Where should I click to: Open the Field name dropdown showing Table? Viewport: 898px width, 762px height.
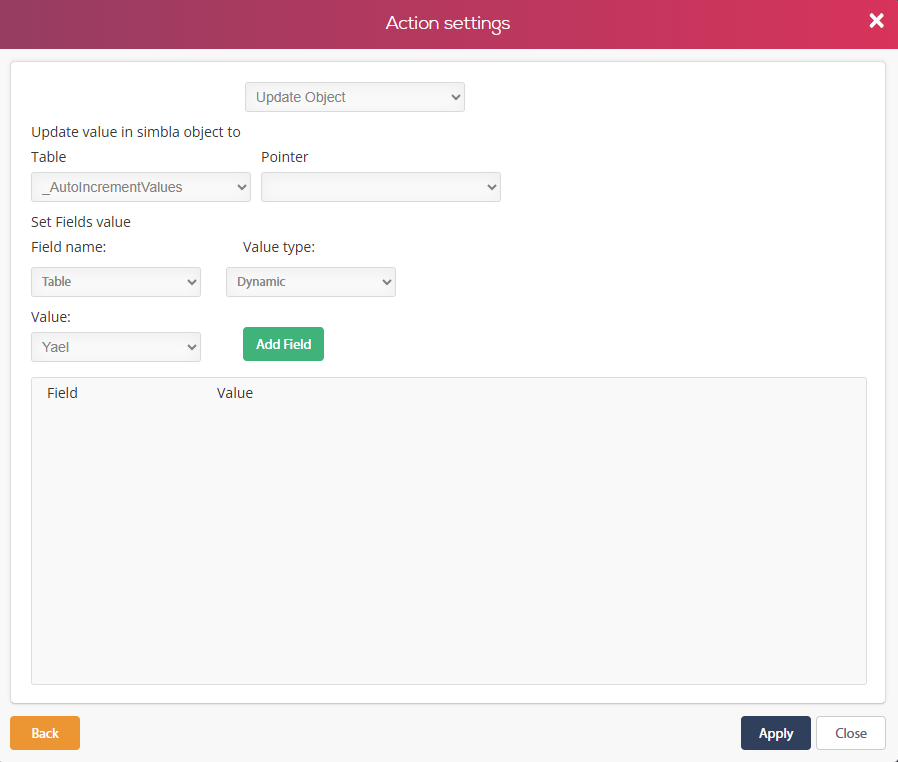click(x=115, y=282)
